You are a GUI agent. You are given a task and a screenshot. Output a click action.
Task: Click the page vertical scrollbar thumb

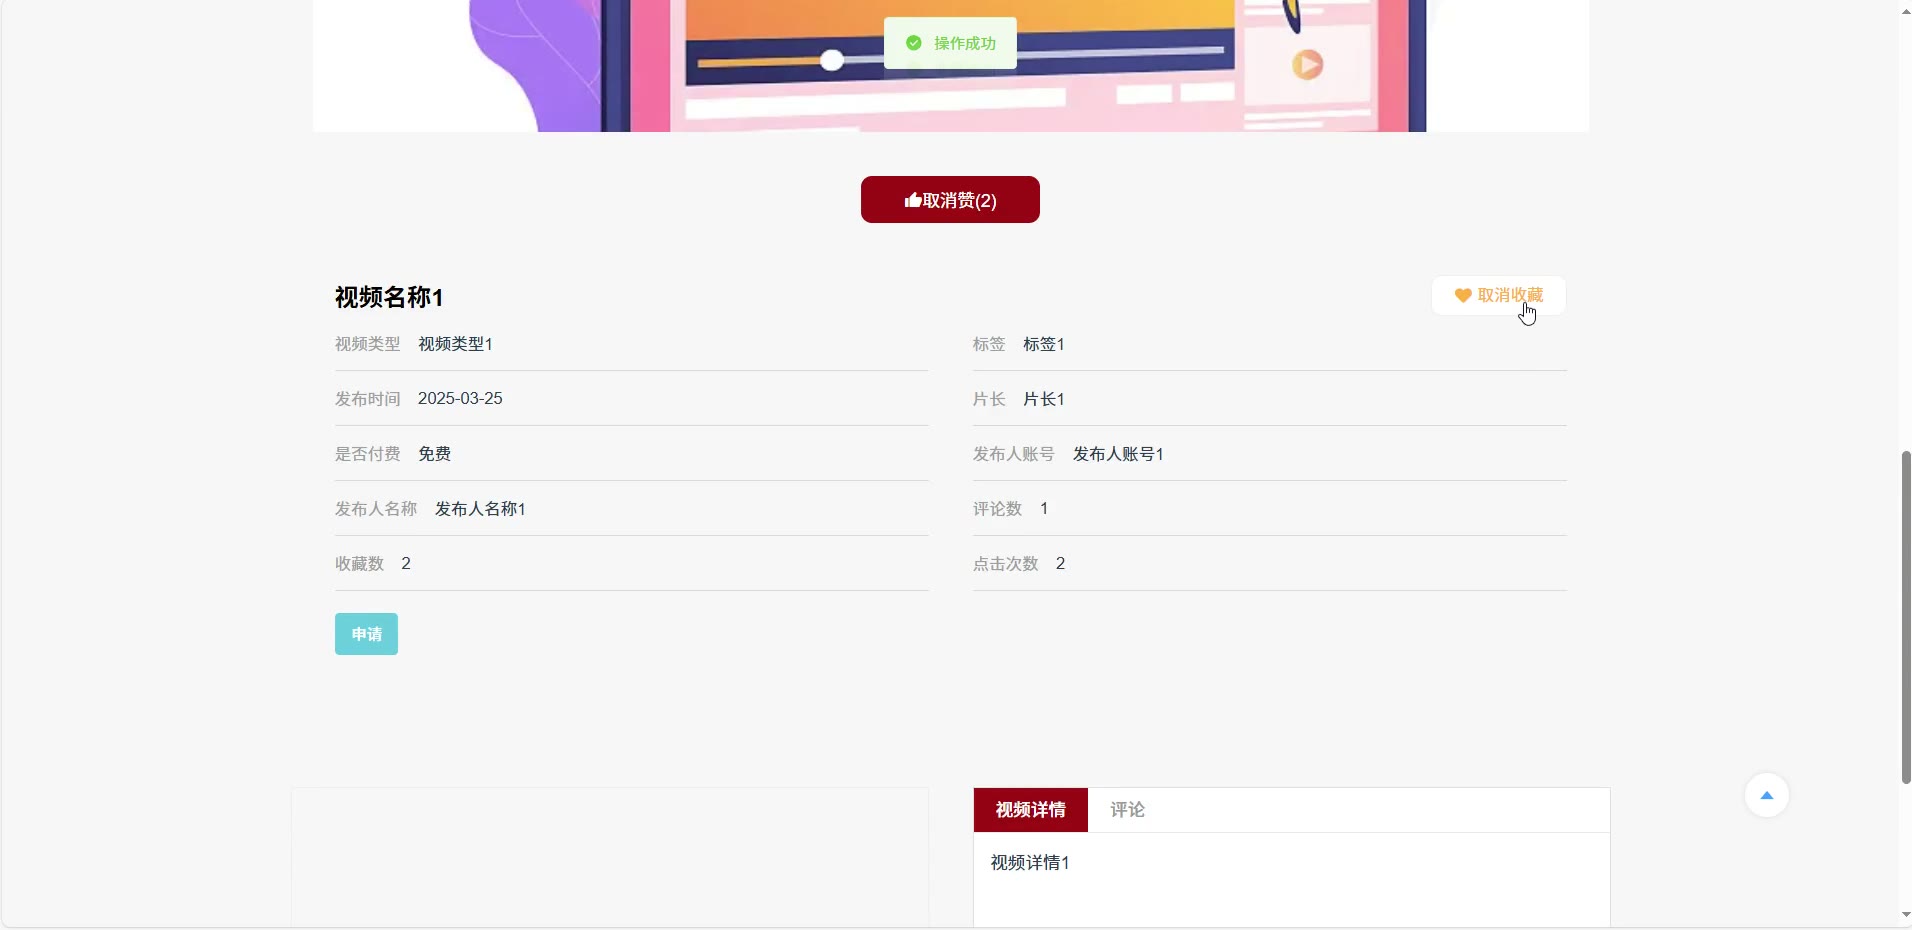(1906, 617)
